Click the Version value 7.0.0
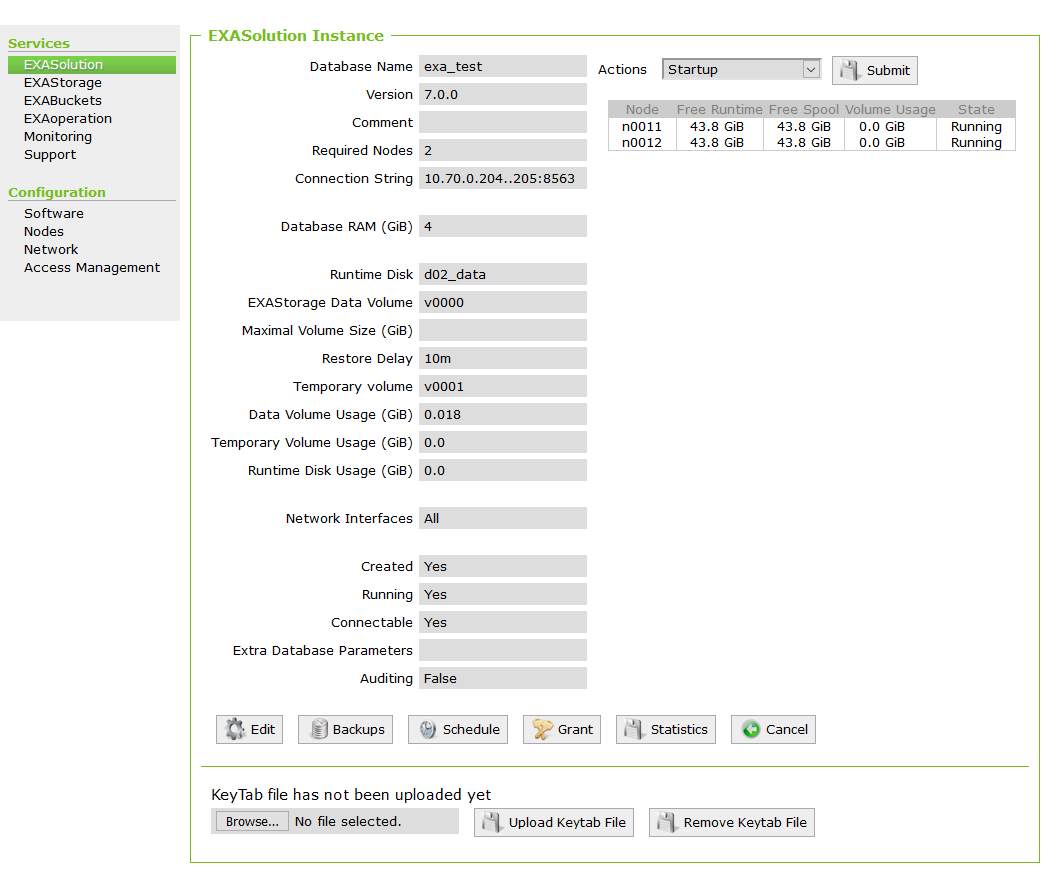The height and width of the screenshot is (877, 1048). pos(503,94)
